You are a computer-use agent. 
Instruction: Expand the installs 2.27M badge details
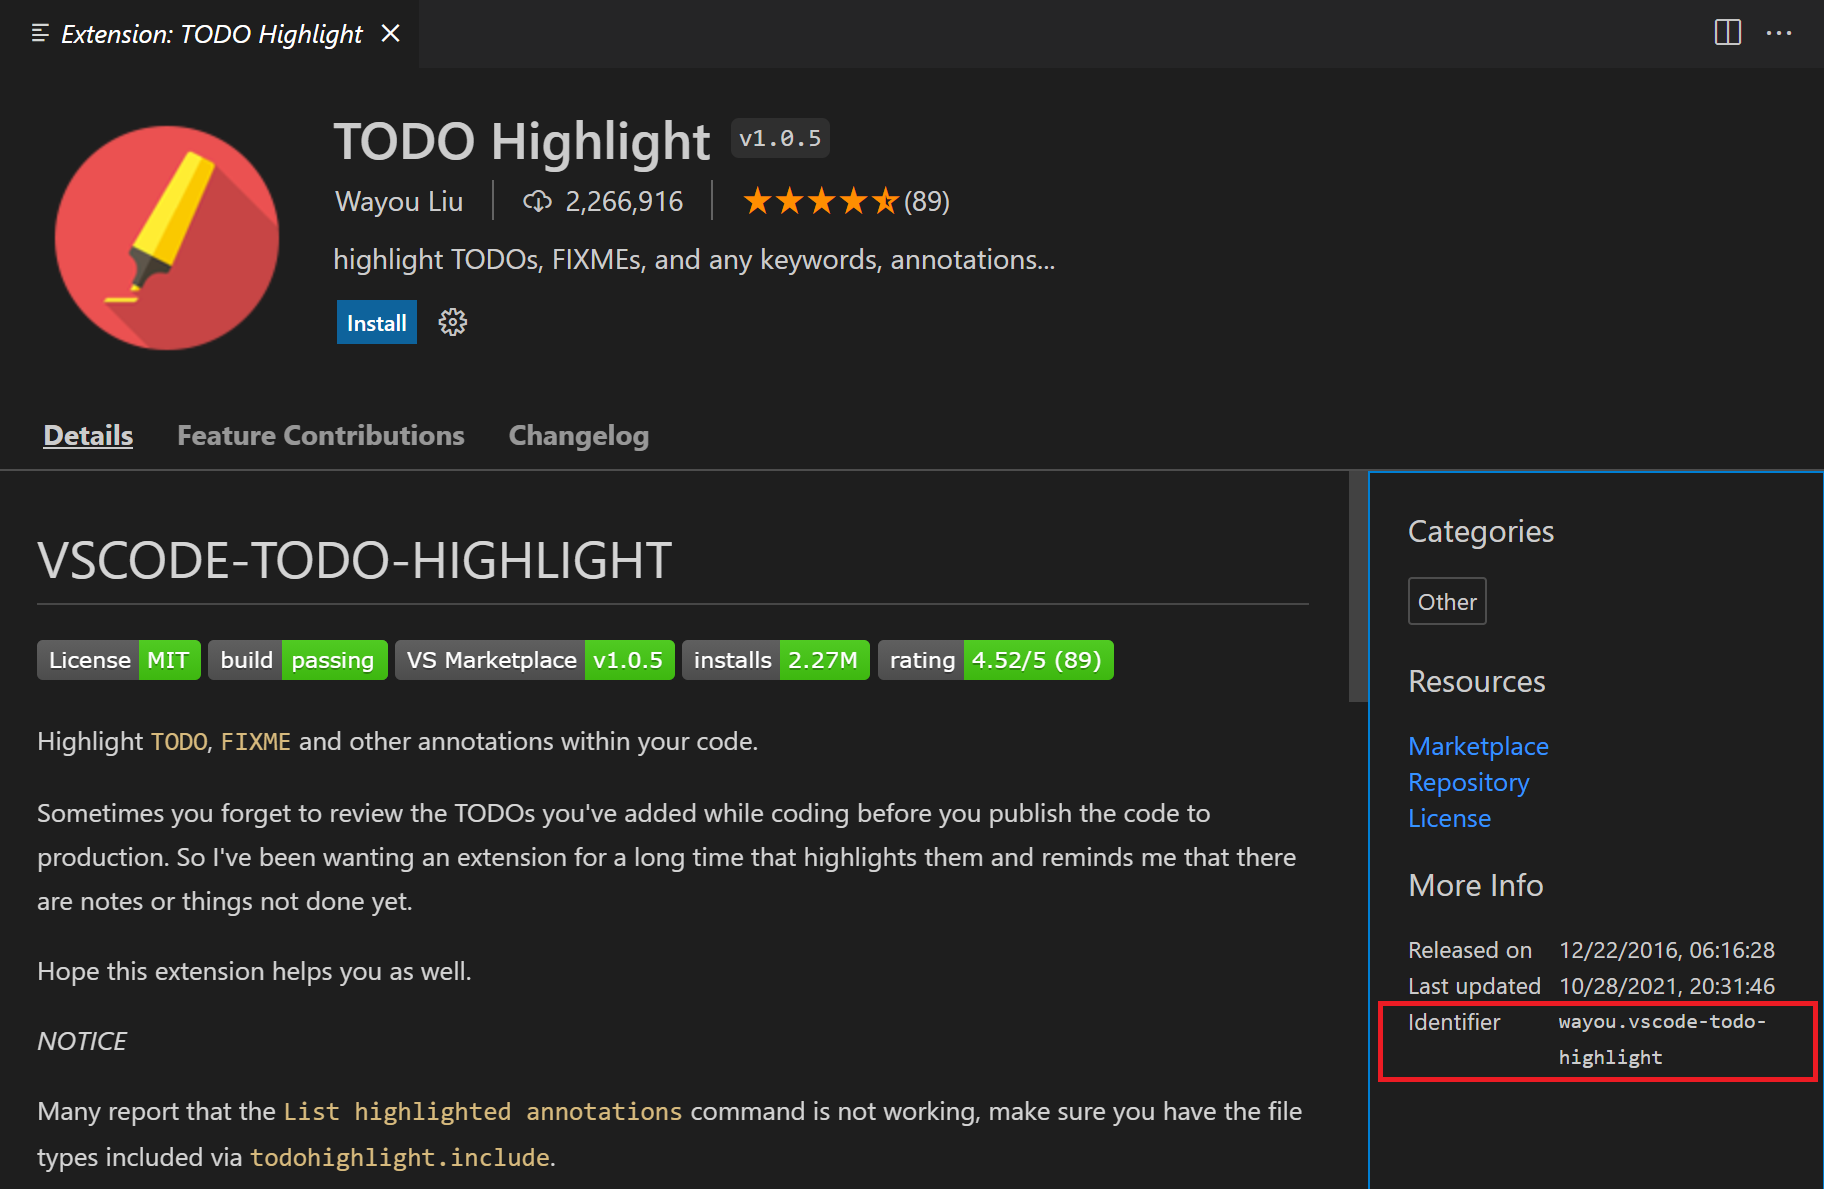[x=775, y=659]
